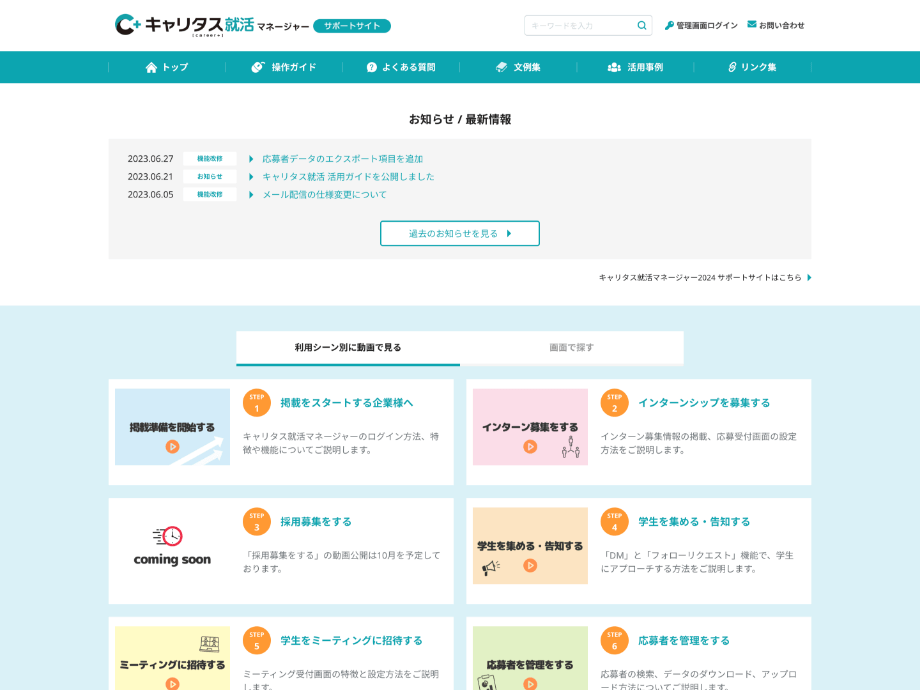
Task: Switch to the 画面で探す tab
Action: pyautogui.click(x=571, y=347)
